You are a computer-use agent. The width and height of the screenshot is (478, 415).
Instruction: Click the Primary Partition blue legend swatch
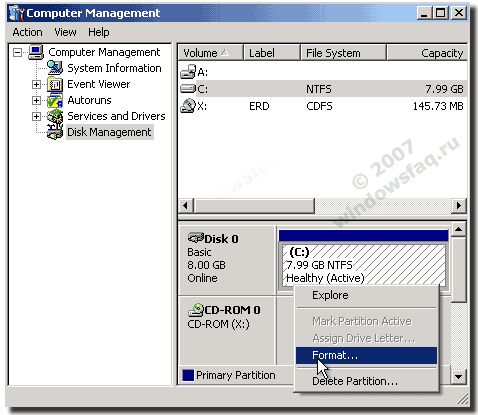click(x=188, y=375)
